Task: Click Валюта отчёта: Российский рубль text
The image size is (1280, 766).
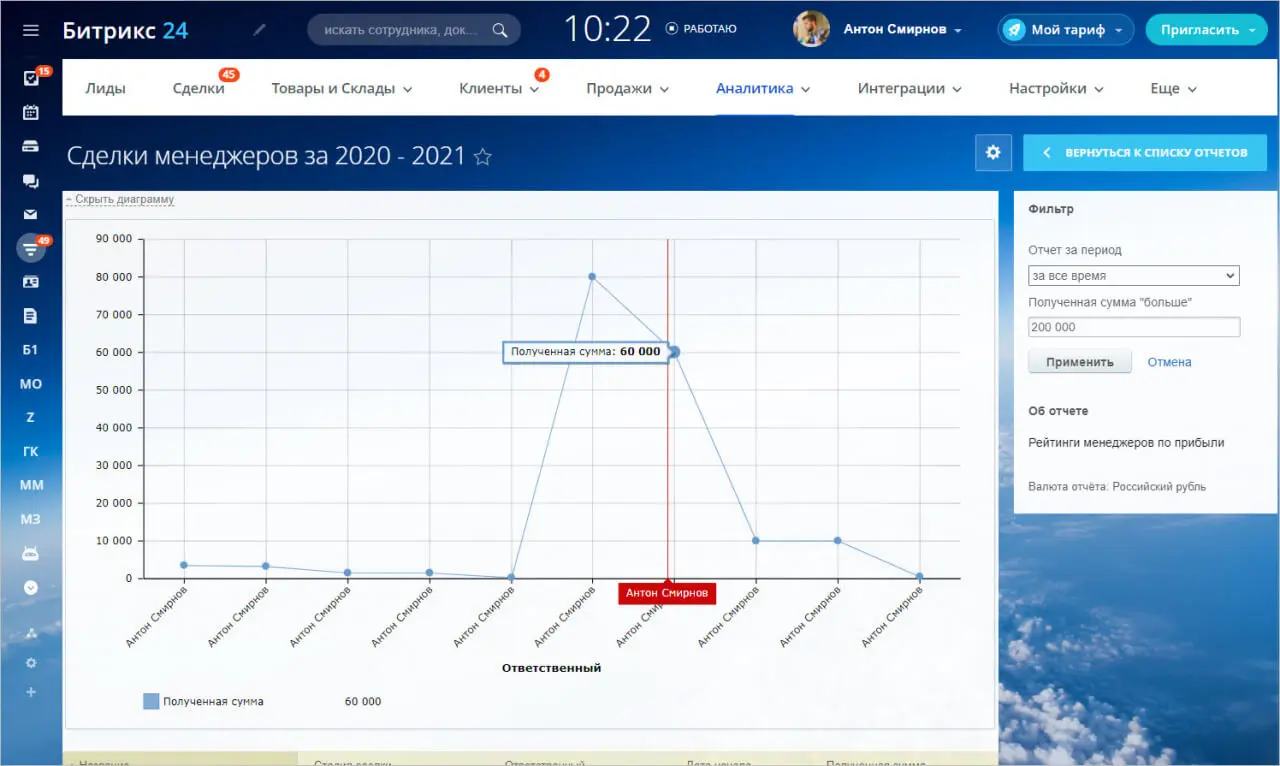Action: point(1117,486)
